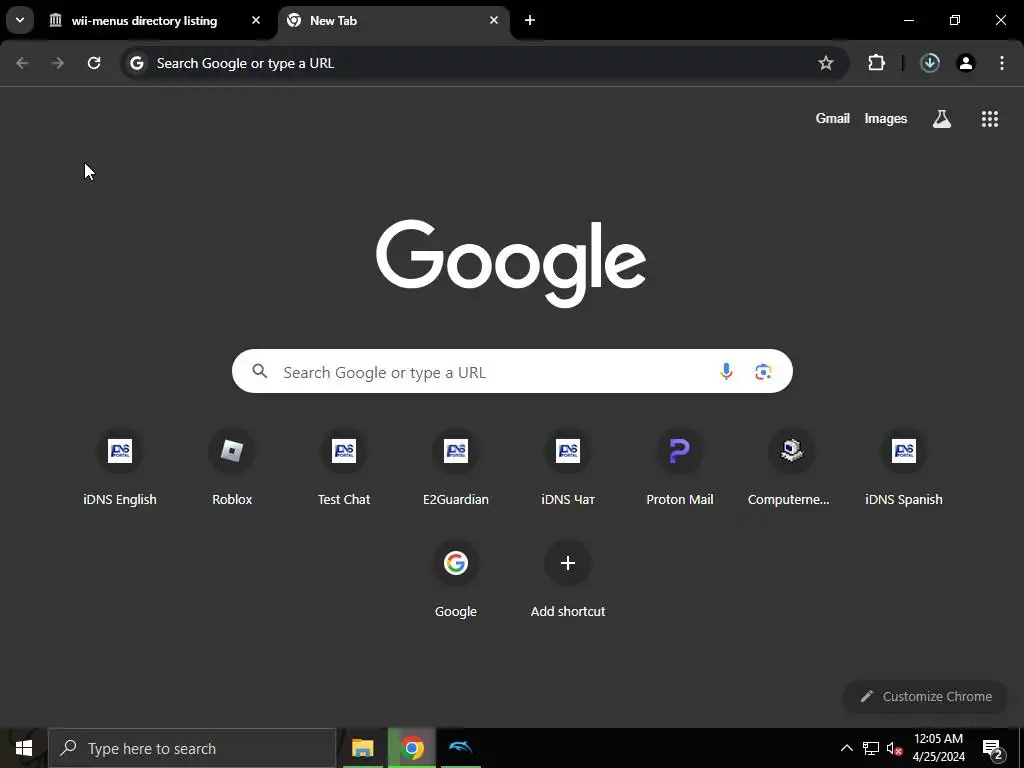The image size is (1024, 768).
Task: Start voice search with microphone icon
Action: click(x=726, y=372)
